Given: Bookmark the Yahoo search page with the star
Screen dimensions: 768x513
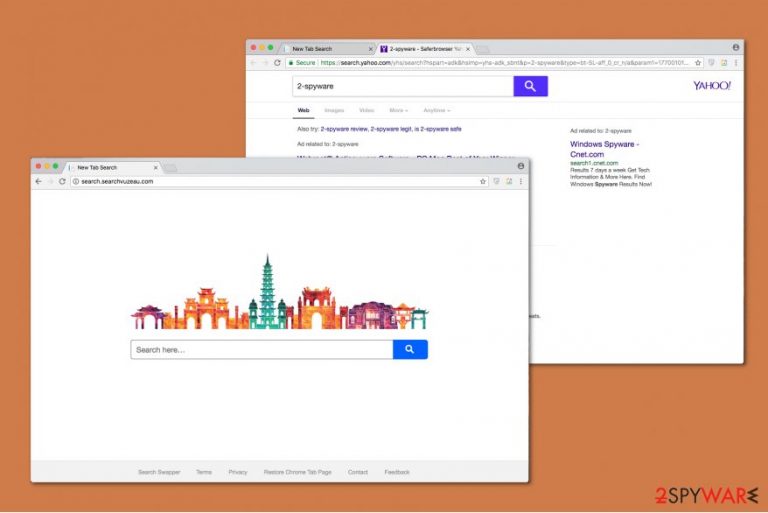Looking at the screenshot, I should click(x=698, y=63).
